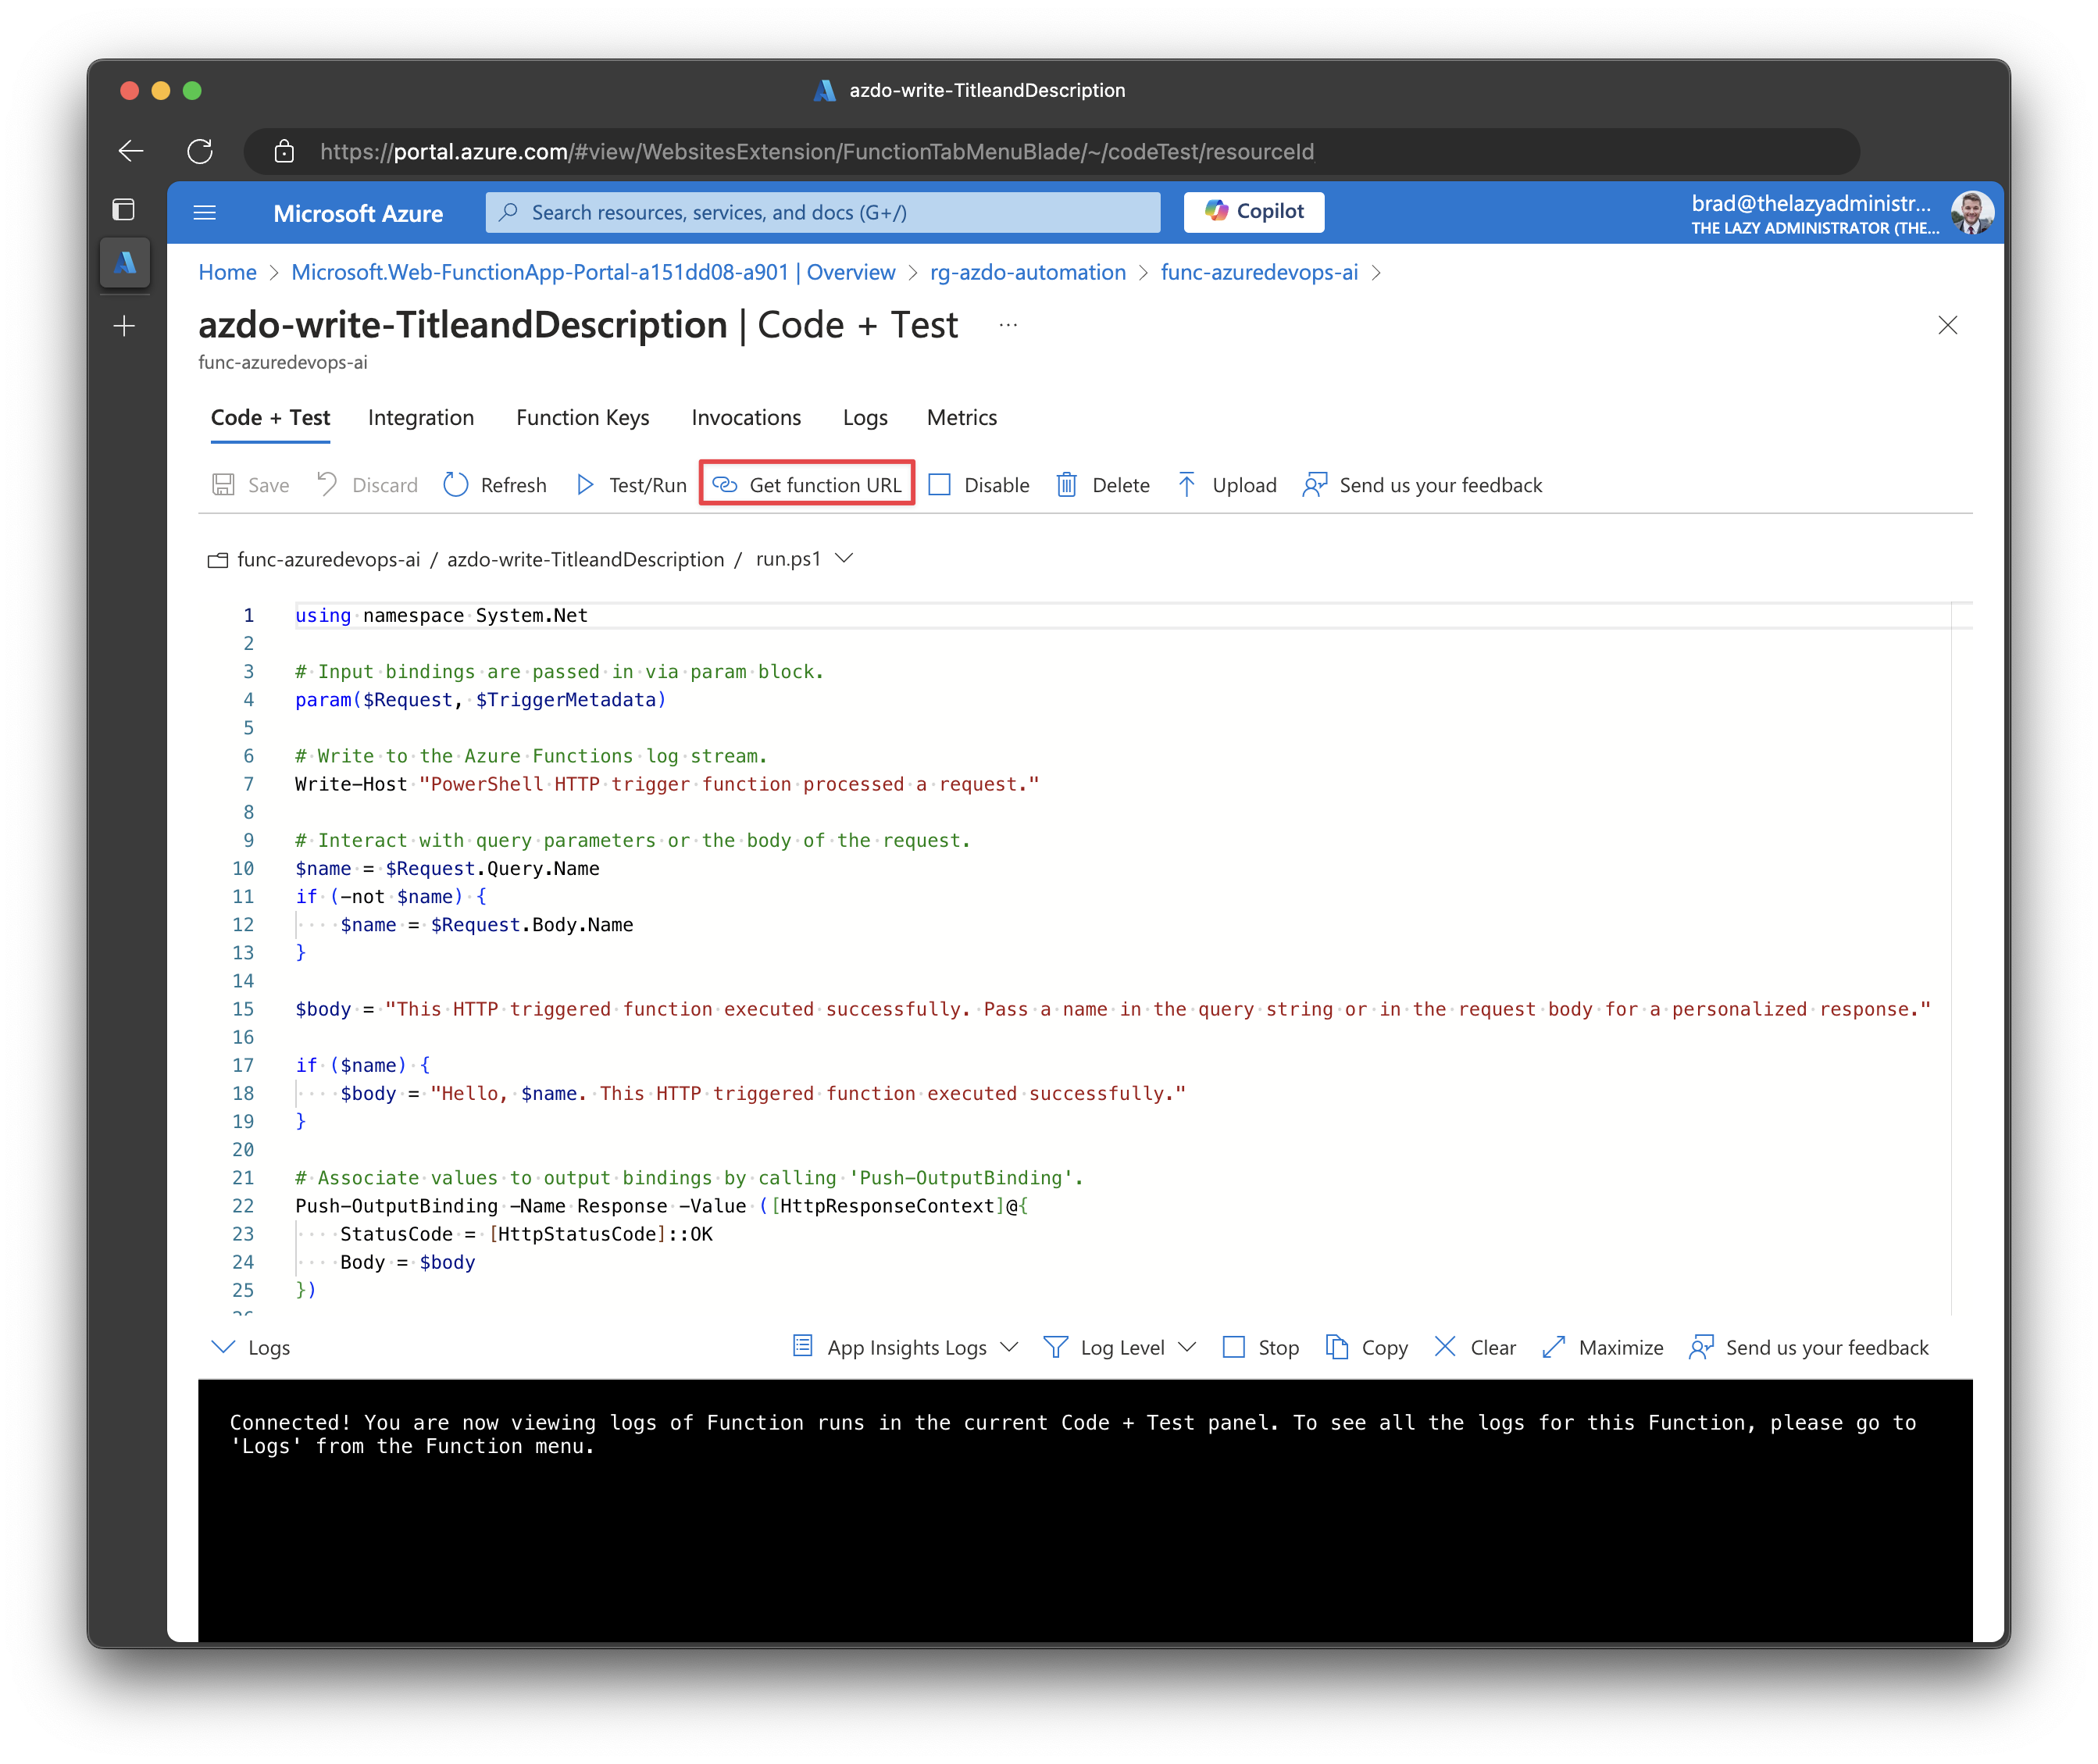Click the Write-Host line in editor
The image size is (2098, 1764).
click(x=667, y=784)
